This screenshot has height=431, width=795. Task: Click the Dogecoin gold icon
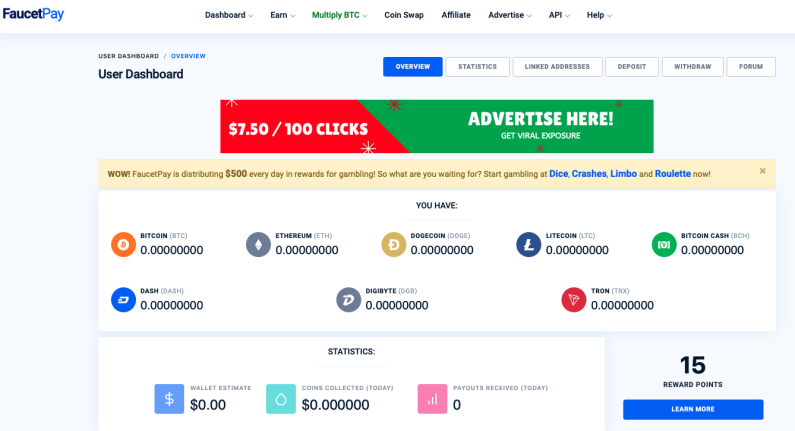pos(393,244)
